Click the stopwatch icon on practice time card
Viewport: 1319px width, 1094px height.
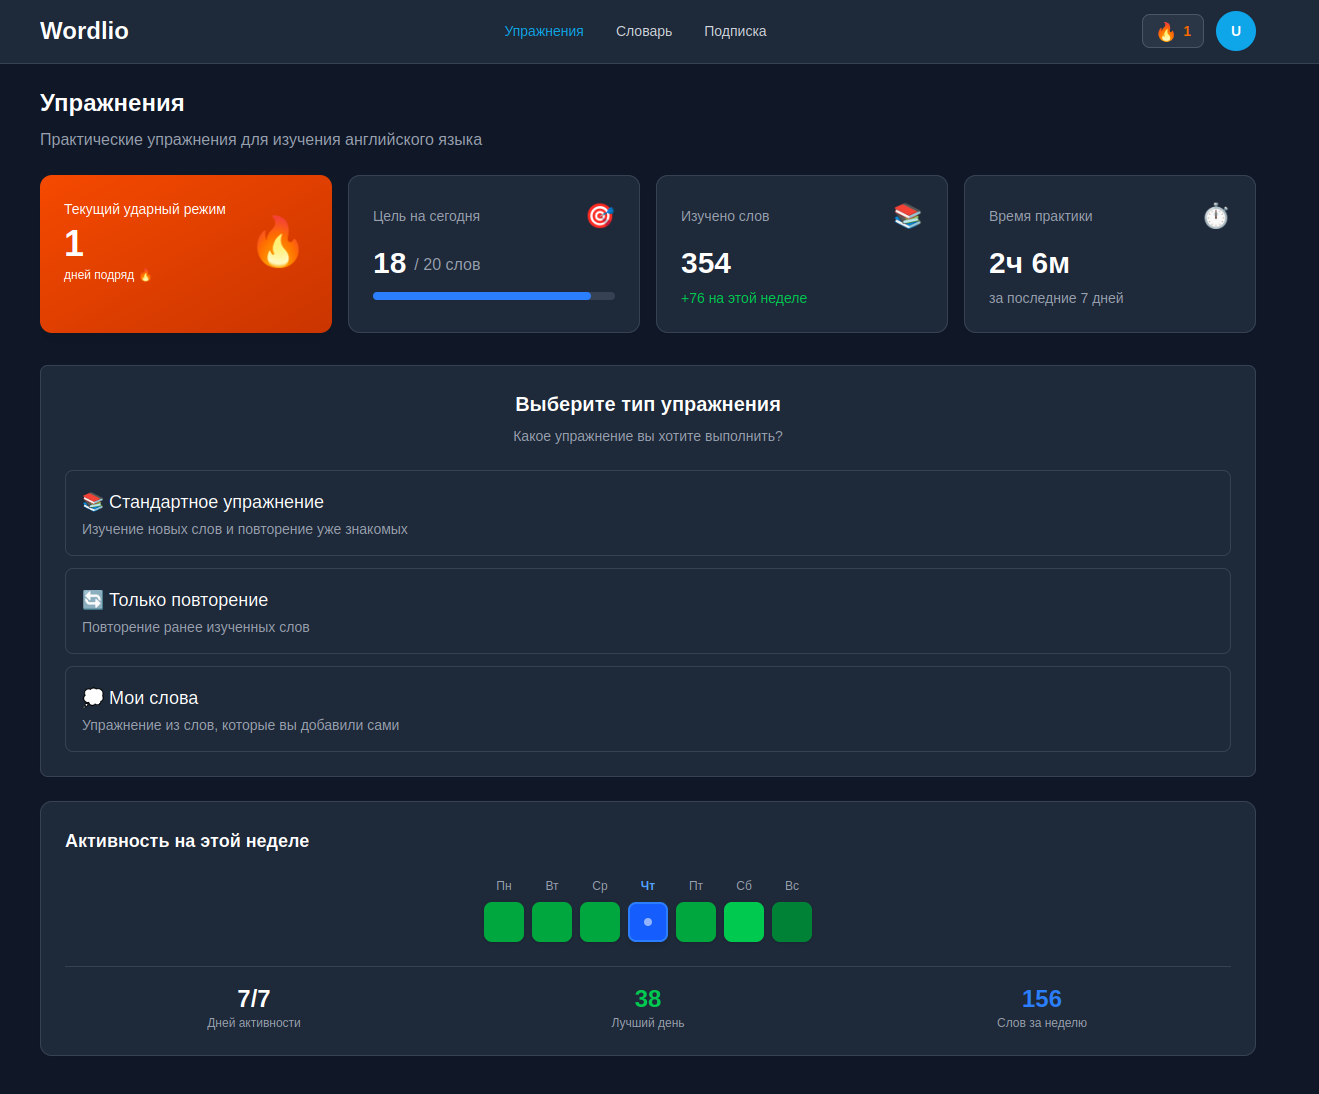tap(1215, 215)
